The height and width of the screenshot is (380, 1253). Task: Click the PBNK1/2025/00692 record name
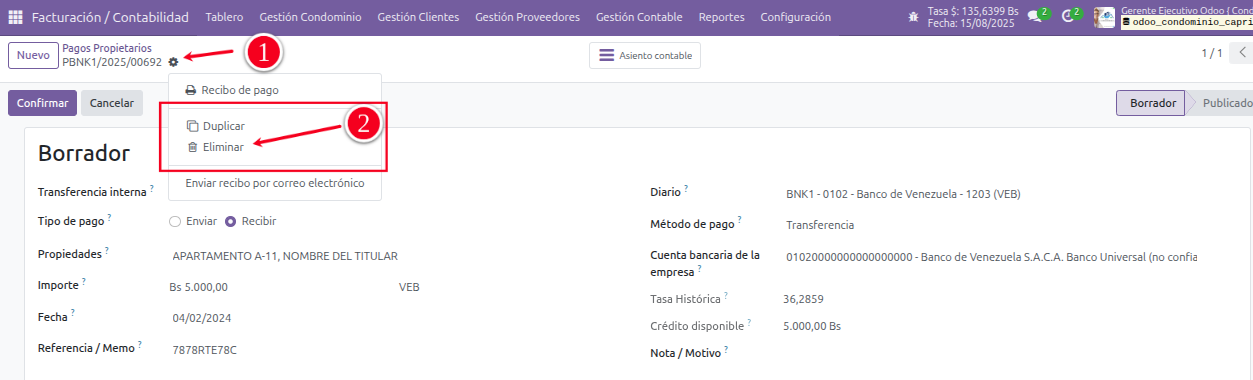click(x=112, y=62)
